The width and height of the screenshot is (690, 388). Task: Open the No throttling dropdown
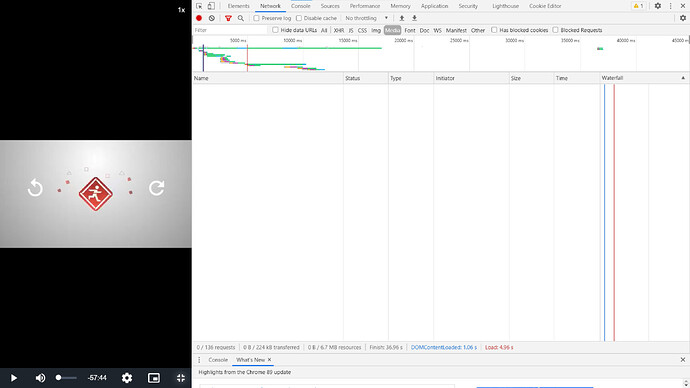pos(367,18)
